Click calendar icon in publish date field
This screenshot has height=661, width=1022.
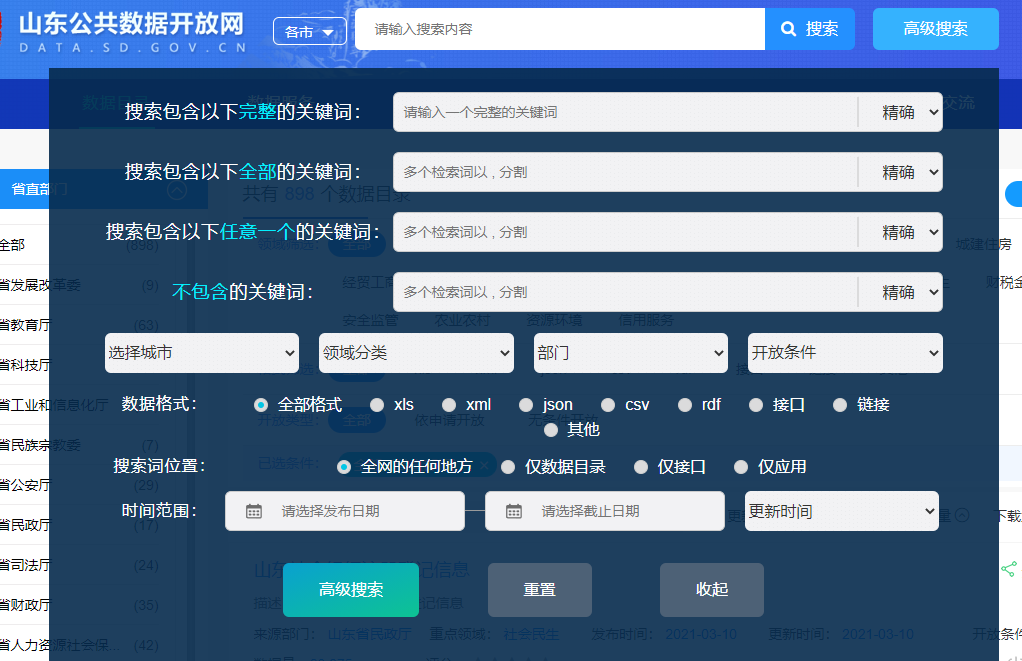(254, 511)
